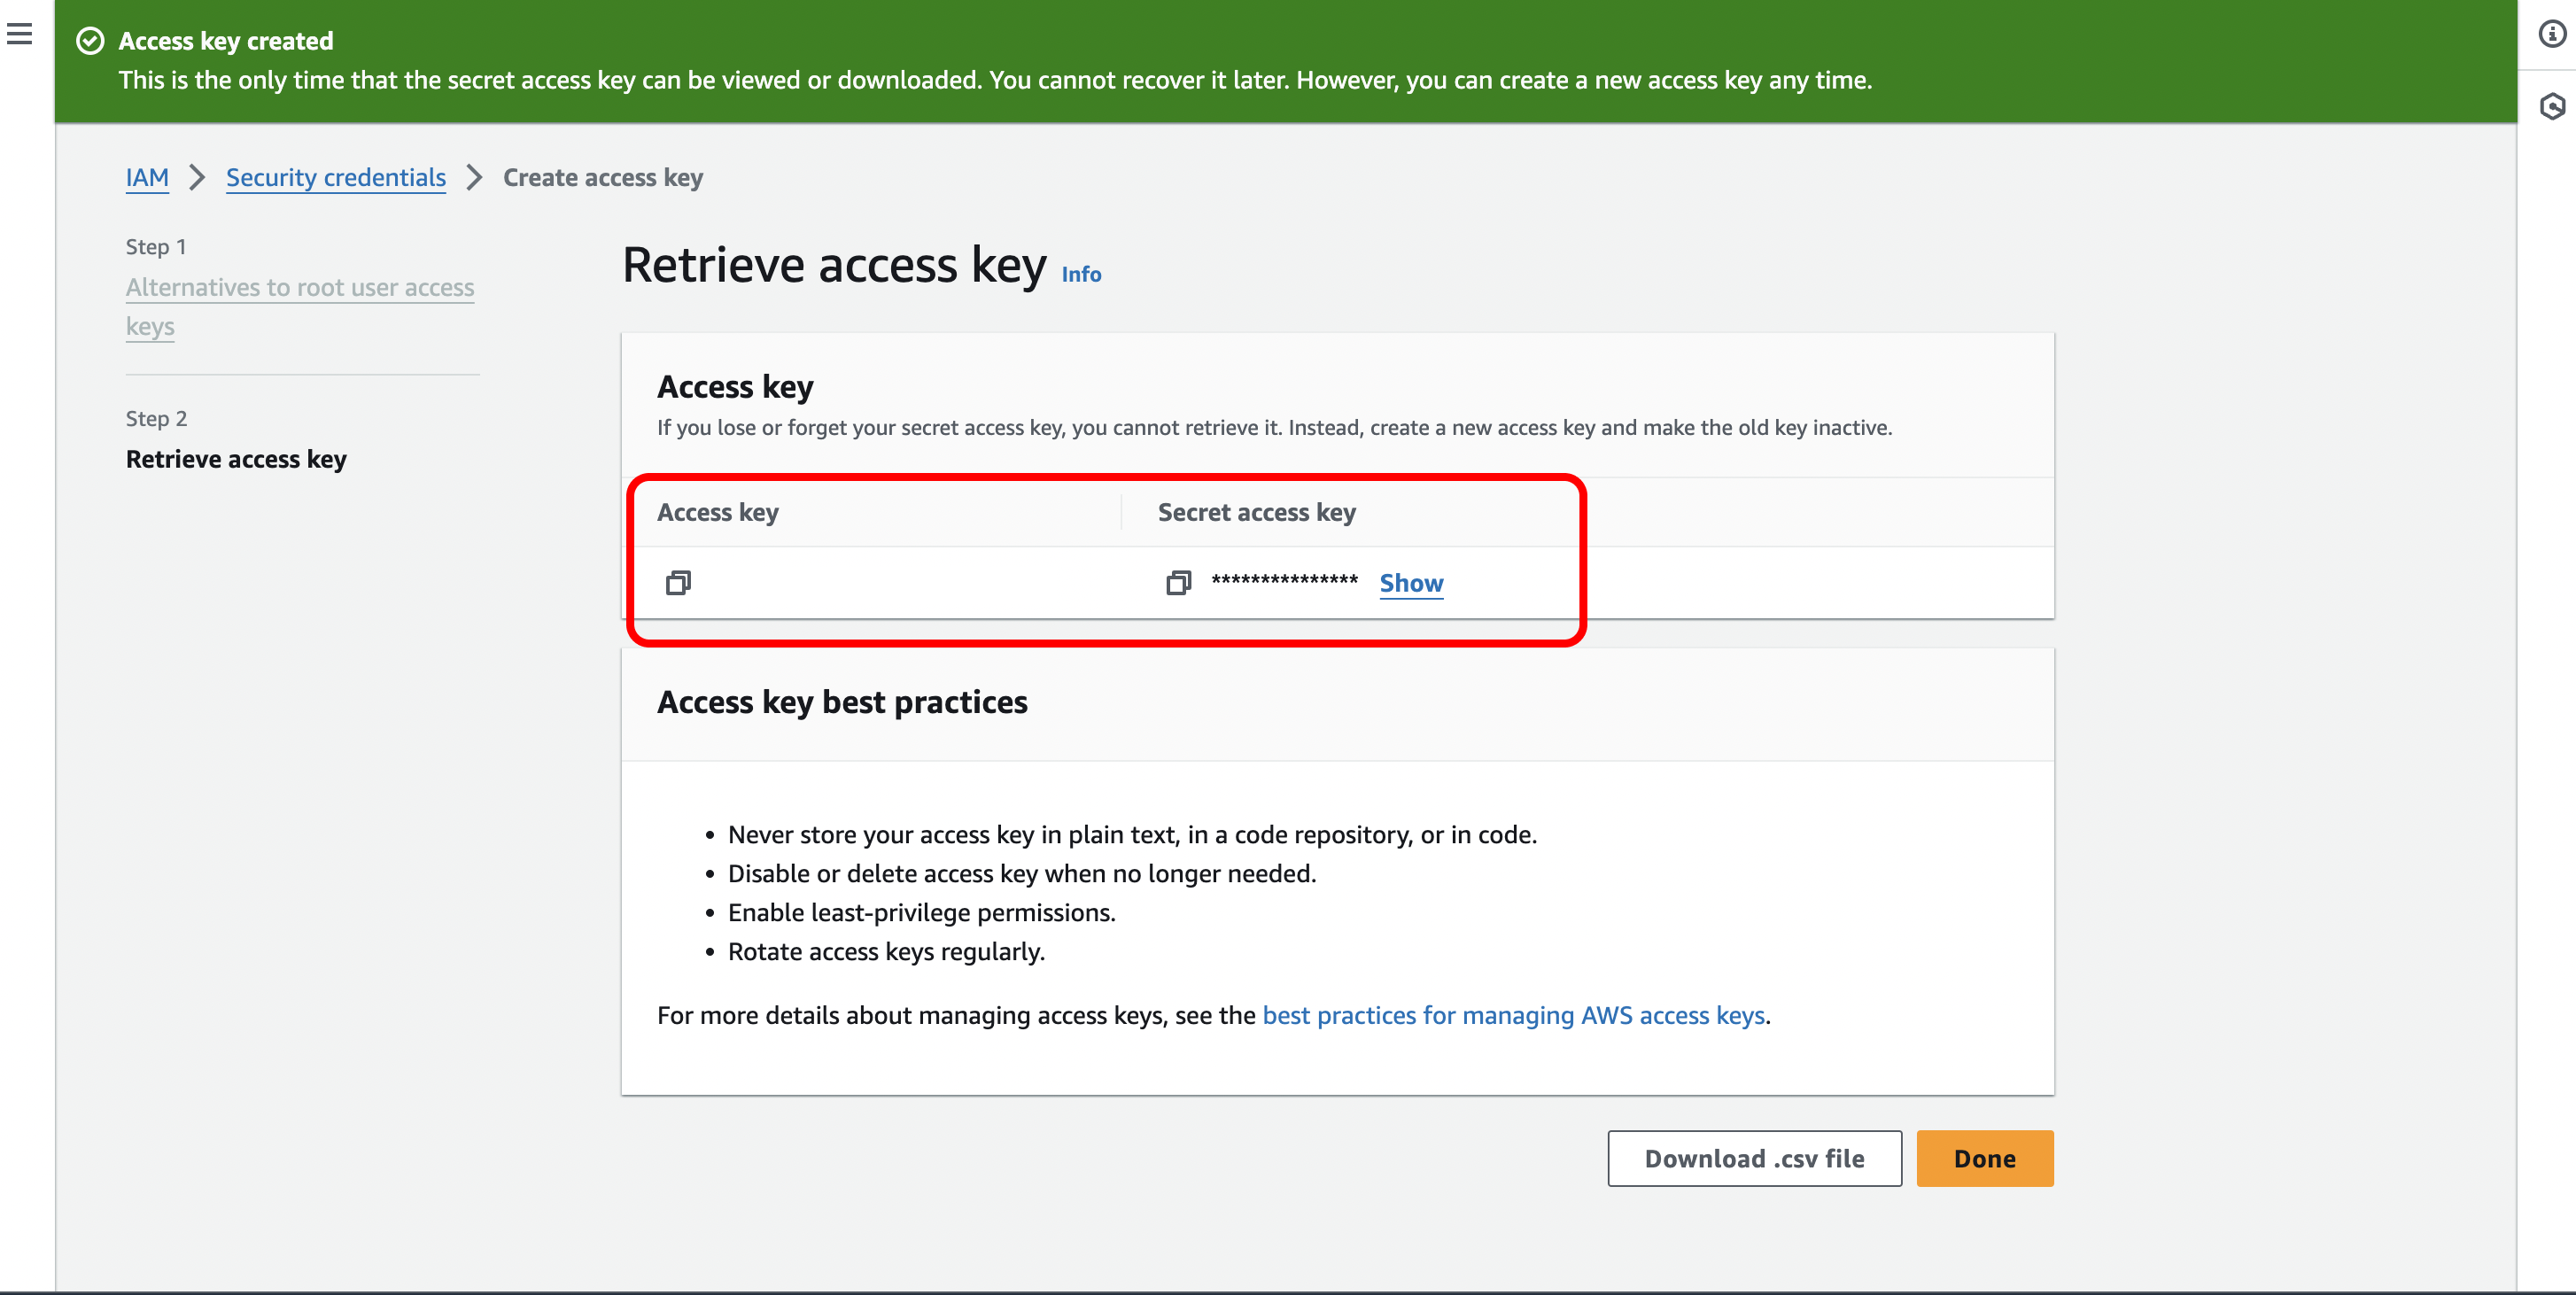2576x1295 pixels.
Task: Click the success checkmark icon in banner
Action: click(x=90, y=41)
